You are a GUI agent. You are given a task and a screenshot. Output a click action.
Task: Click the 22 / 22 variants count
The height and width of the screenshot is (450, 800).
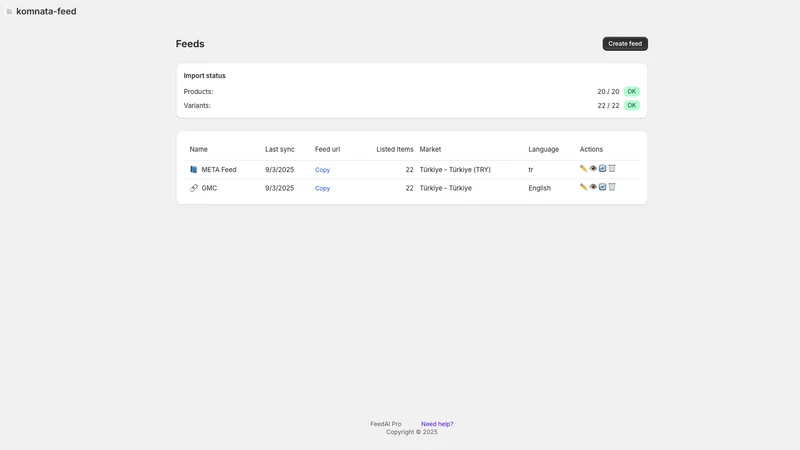pyautogui.click(x=608, y=106)
